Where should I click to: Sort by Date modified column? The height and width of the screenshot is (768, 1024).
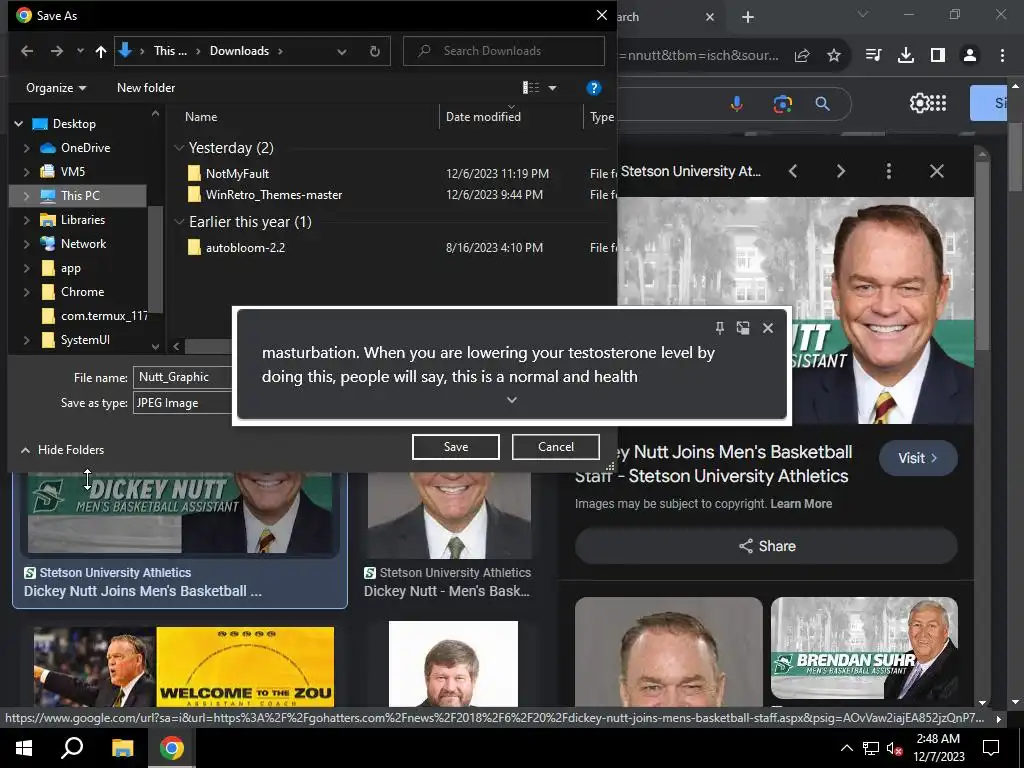tap(483, 117)
